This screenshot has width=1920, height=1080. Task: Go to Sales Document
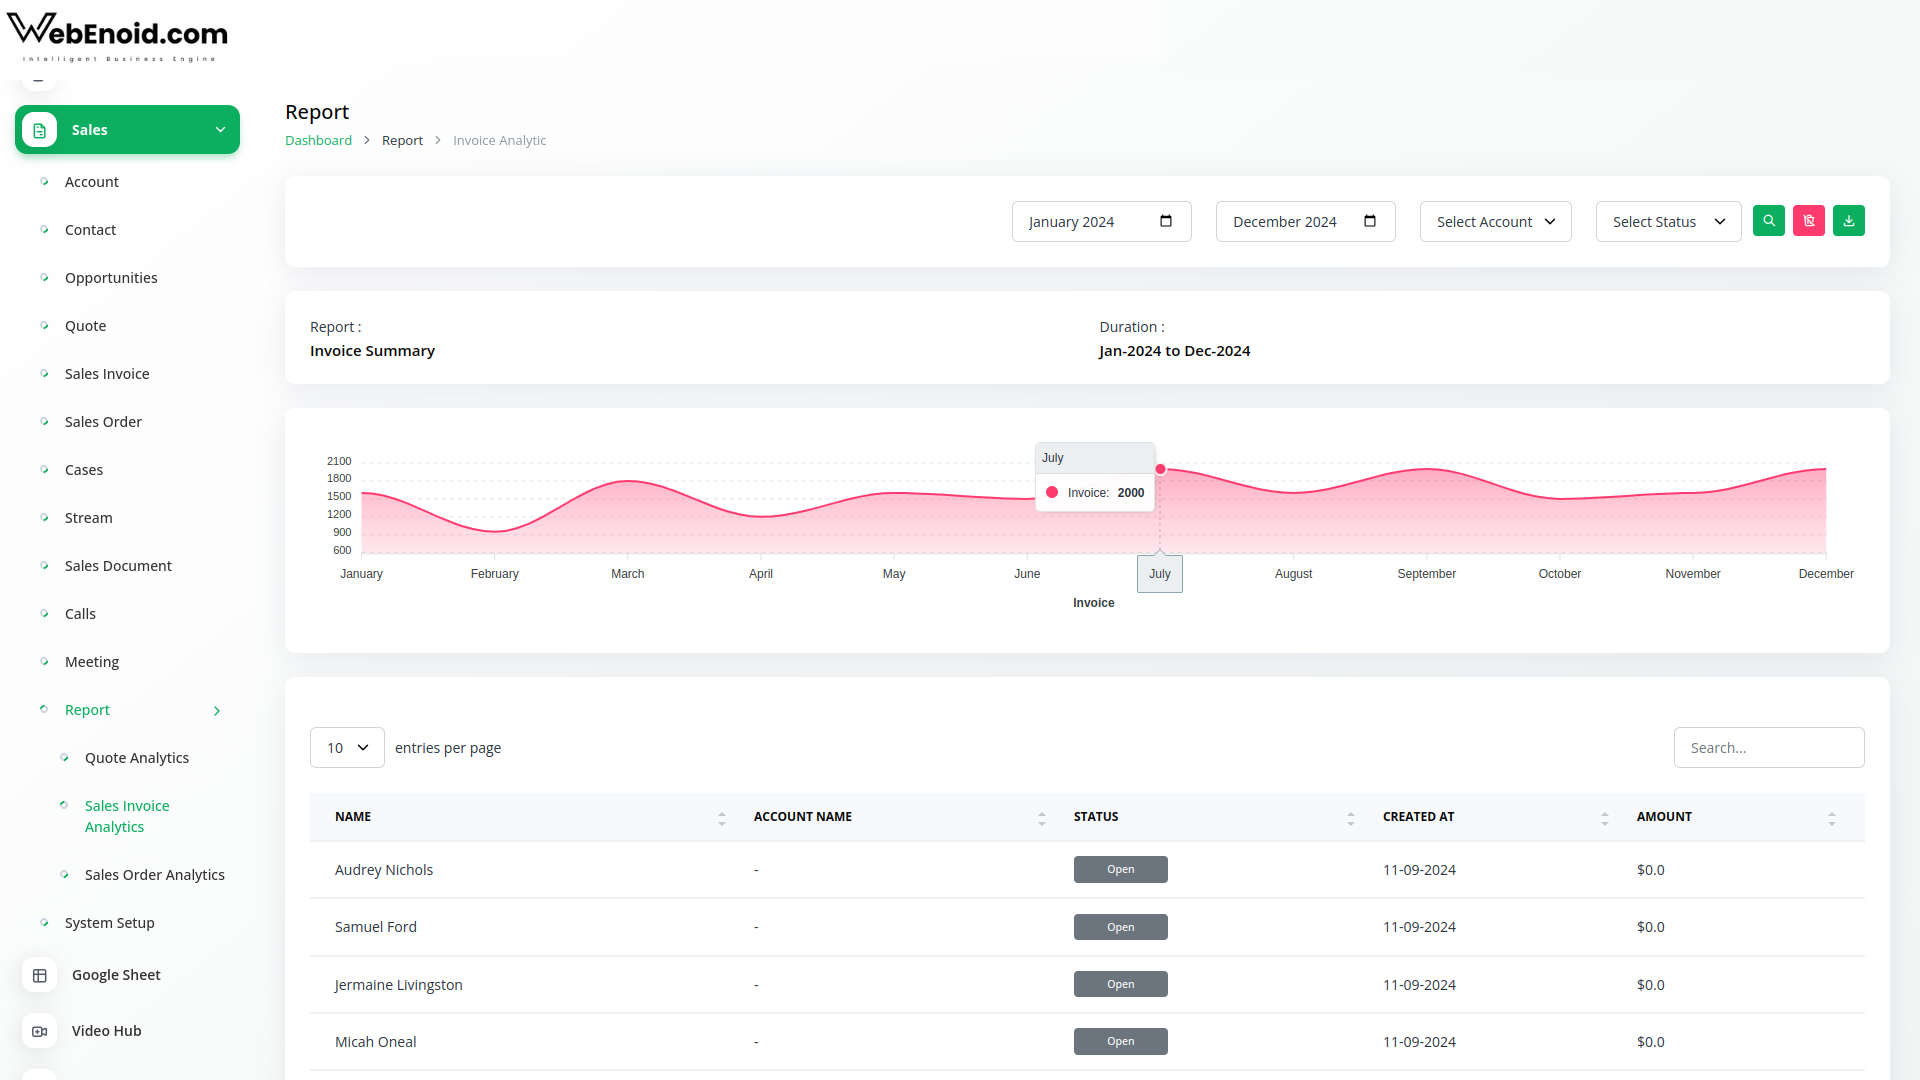click(x=118, y=566)
